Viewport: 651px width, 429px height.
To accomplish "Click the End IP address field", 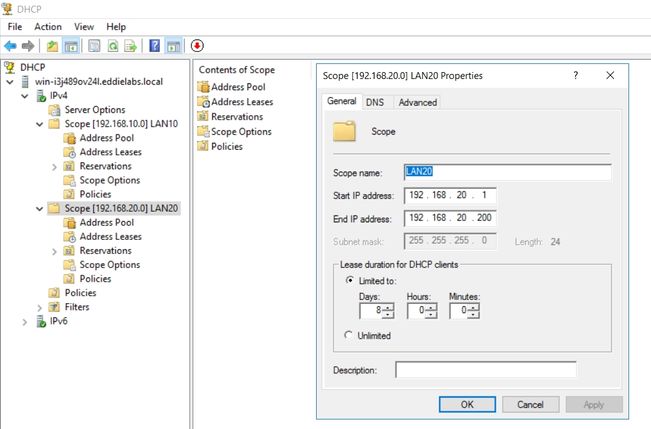I will coord(450,218).
